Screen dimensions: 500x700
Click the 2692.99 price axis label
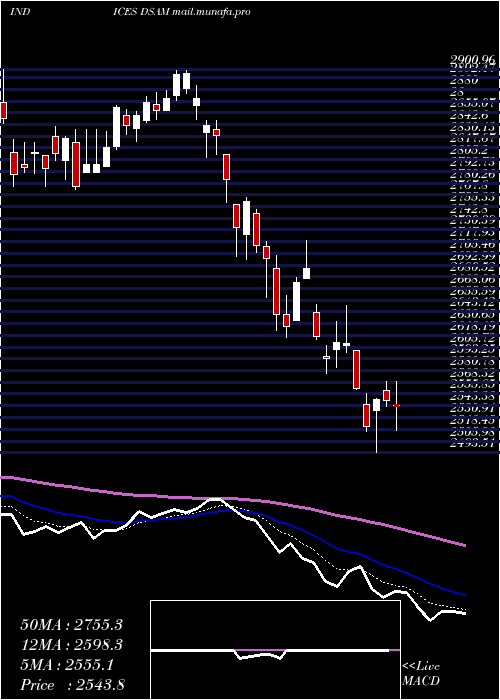pos(474,256)
